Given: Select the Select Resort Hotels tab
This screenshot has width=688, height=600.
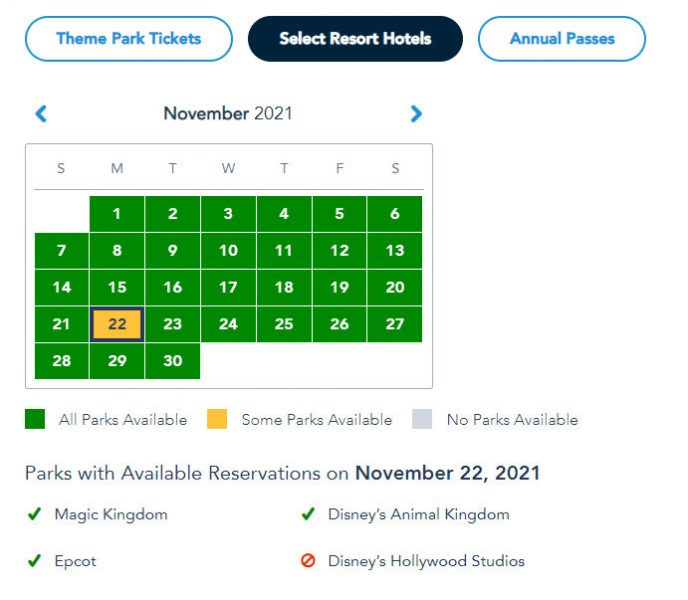Looking at the screenshot, I should (355, 39).
